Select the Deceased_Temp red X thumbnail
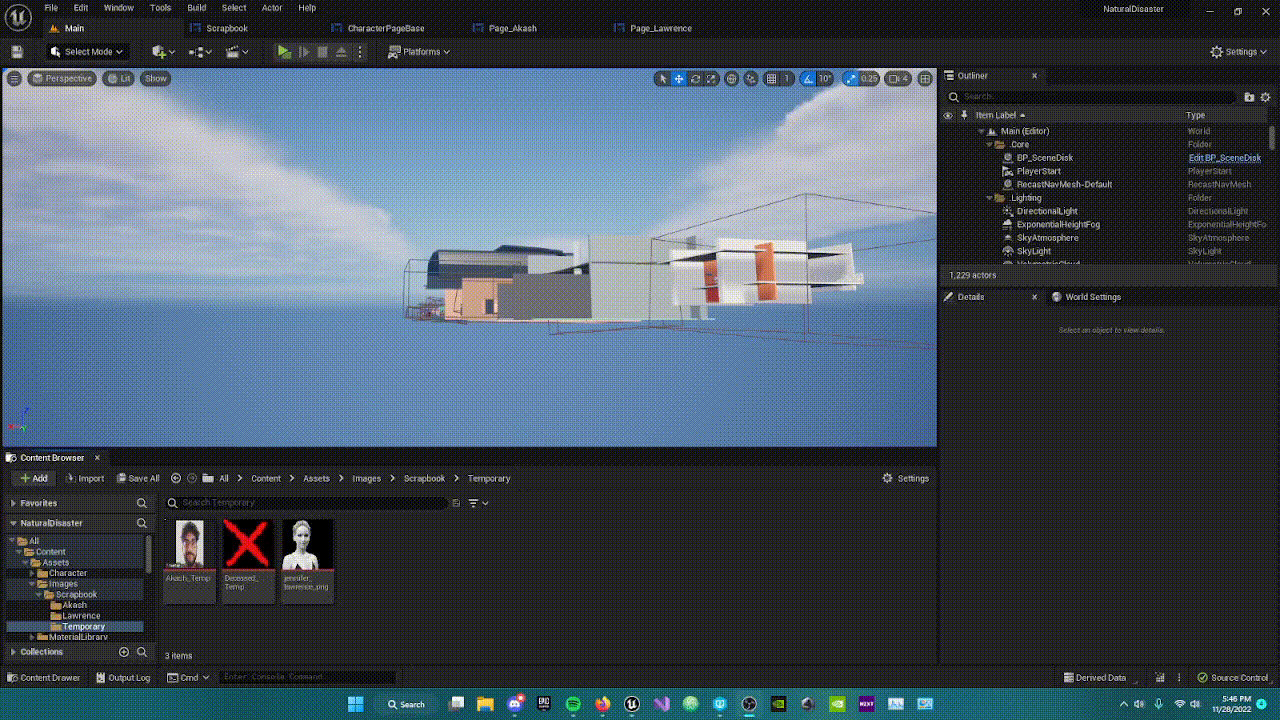The width and height of the screenshot is (1280, 720). click(x=248, y=560)
